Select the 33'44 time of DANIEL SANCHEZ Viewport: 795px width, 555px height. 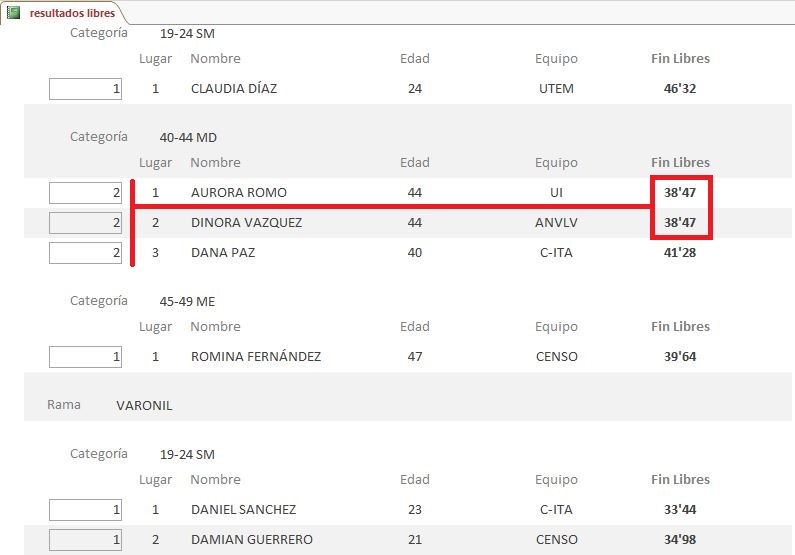coord(680,509)
